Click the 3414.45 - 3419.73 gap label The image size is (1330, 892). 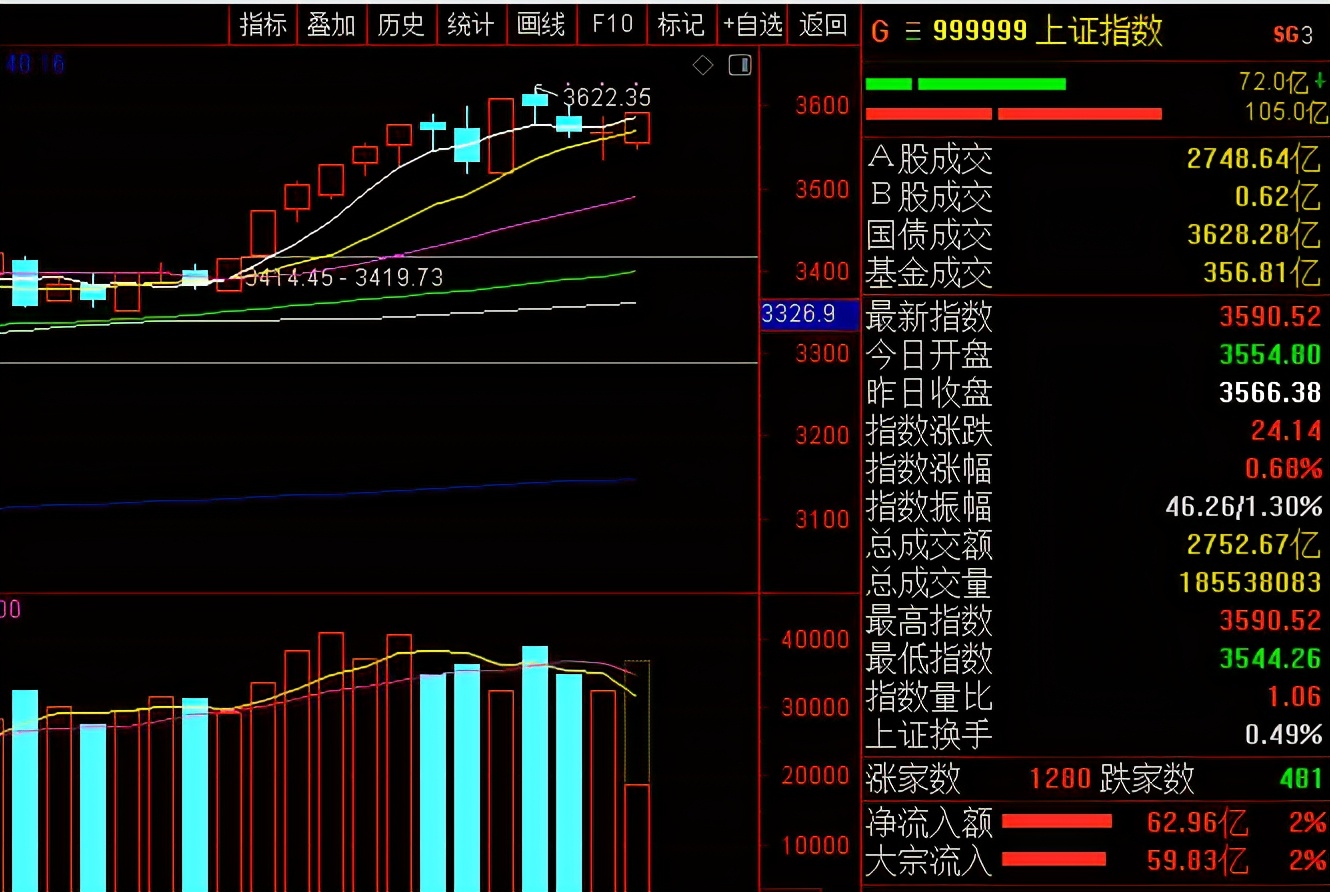pyautogui.click(x=344, y=277)
